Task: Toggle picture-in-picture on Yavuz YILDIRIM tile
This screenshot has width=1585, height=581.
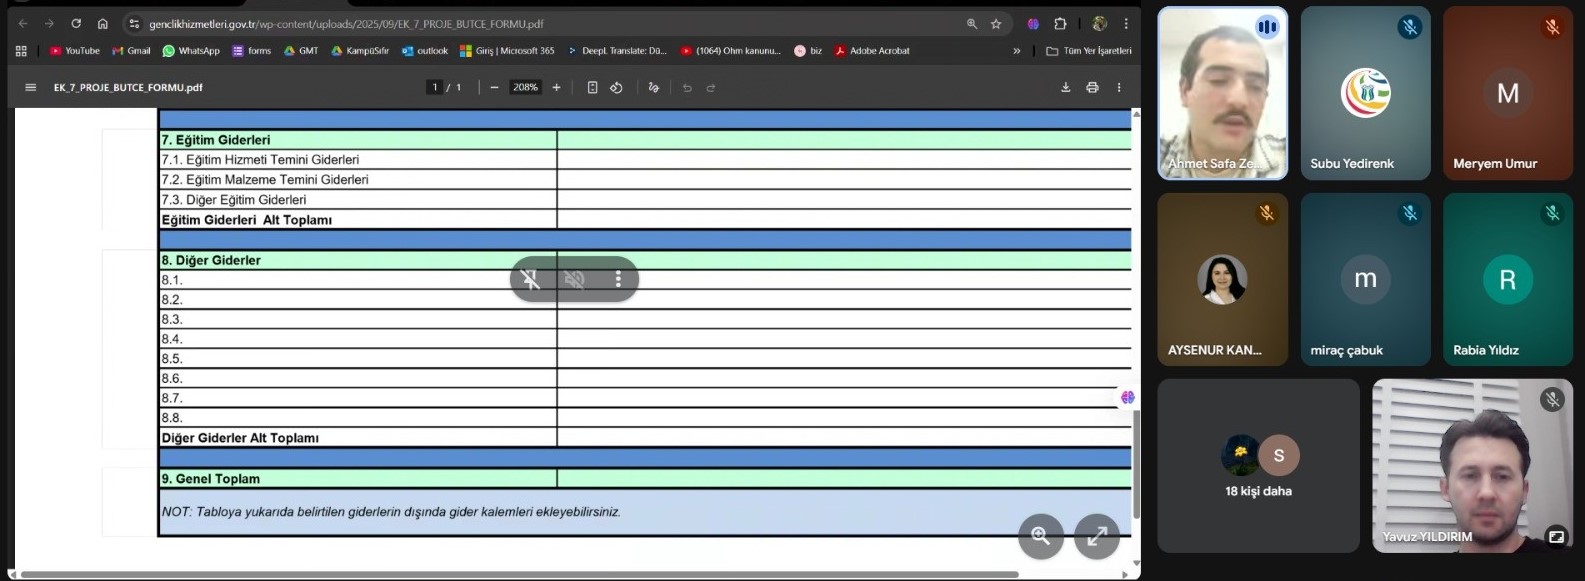Action: click(1556, 537)
